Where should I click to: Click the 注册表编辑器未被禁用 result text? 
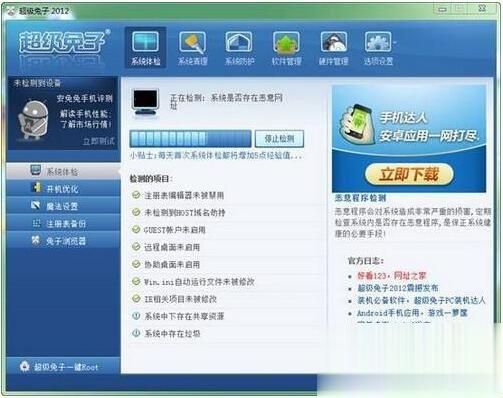point(184,195)
